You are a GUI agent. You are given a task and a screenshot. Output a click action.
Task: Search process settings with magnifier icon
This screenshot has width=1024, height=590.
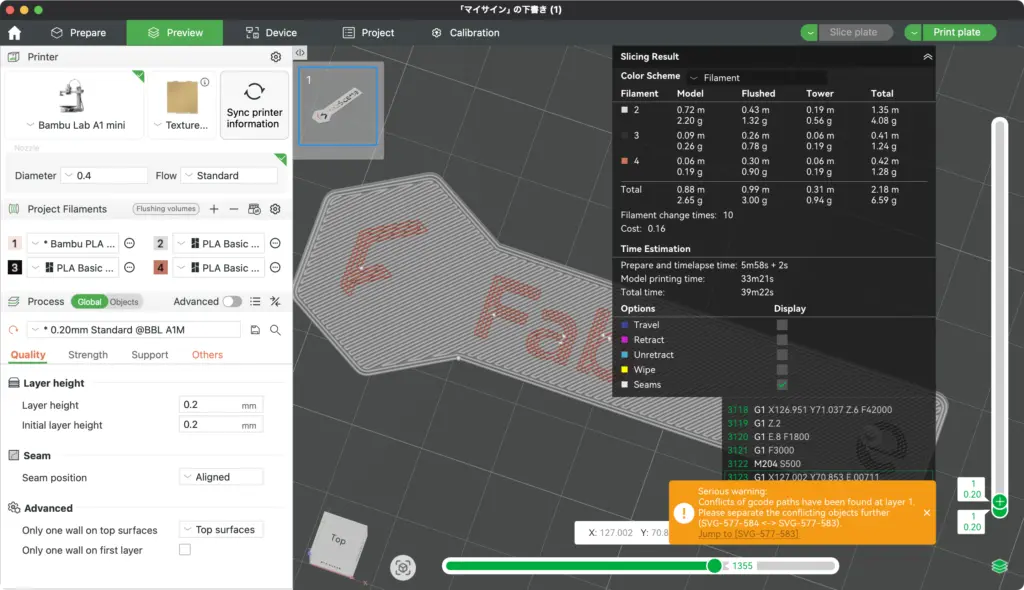pos(276,330)
